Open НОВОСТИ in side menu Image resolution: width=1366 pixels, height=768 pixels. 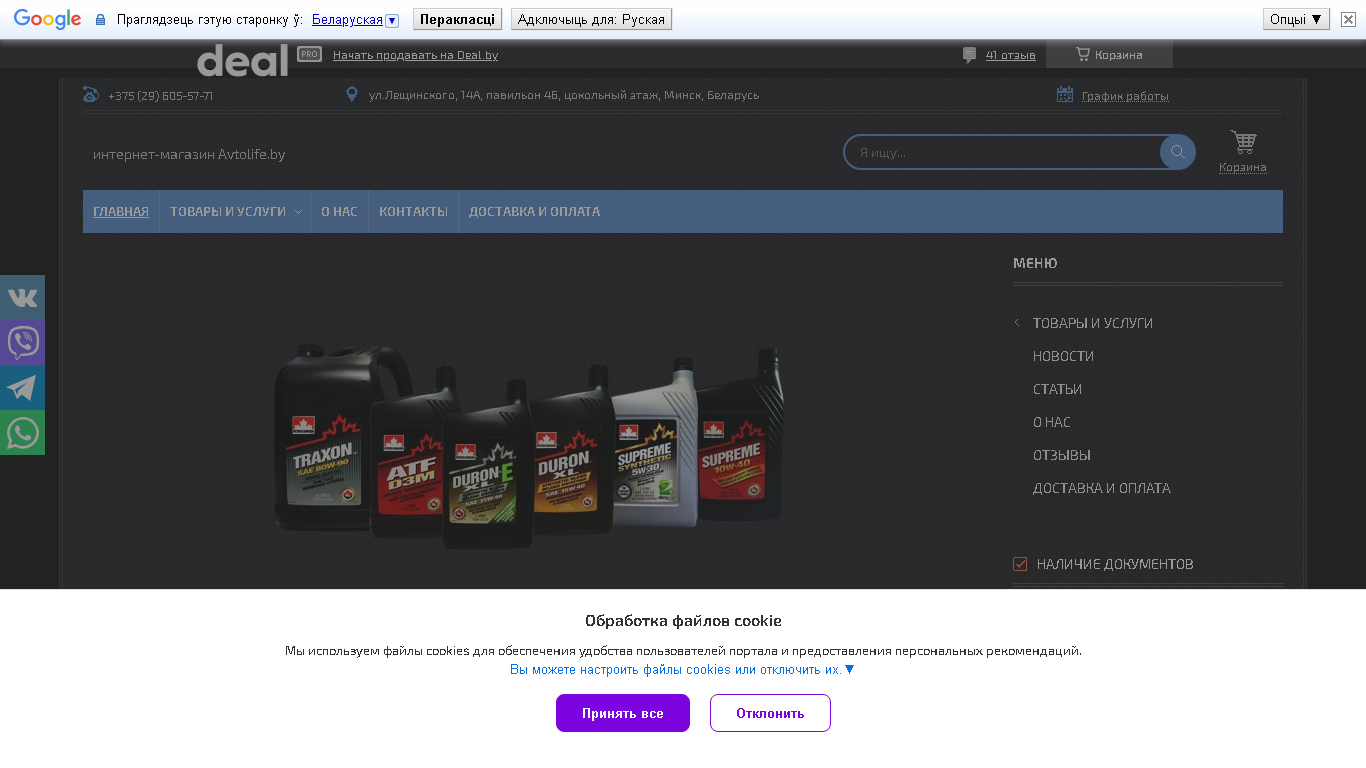[x=1063, y=356]
